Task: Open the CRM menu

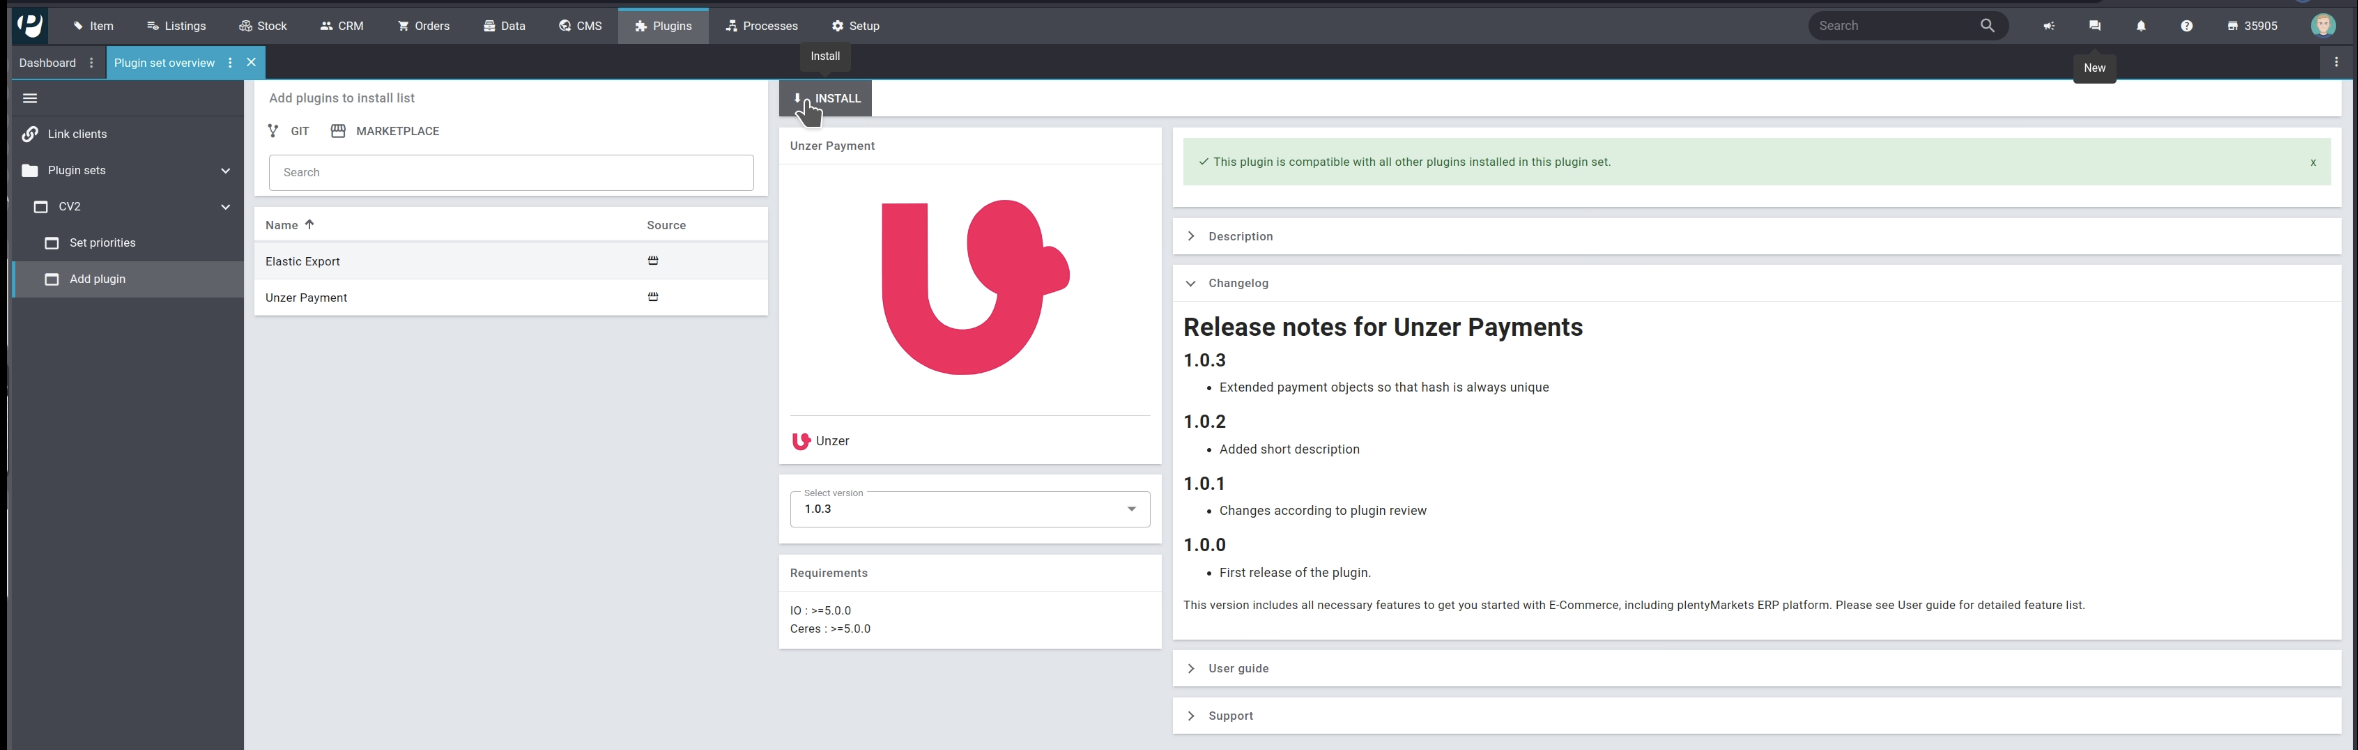Action: tap(342, 26)
